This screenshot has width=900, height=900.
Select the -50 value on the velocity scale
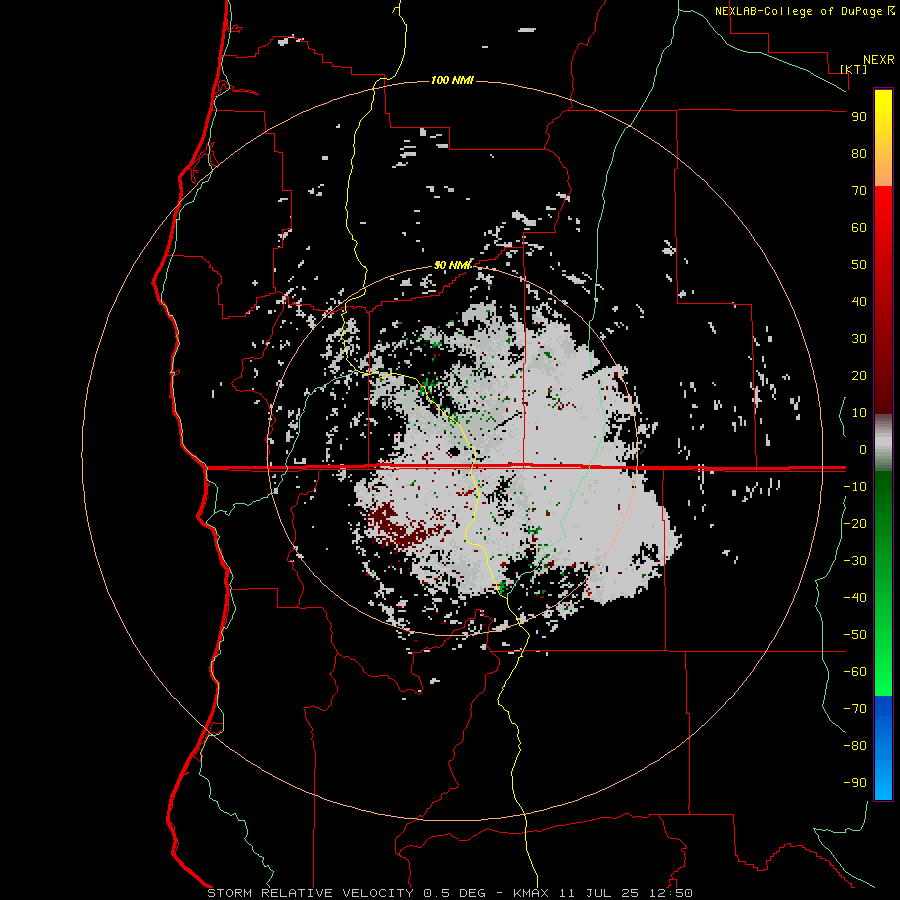[855, 635]
